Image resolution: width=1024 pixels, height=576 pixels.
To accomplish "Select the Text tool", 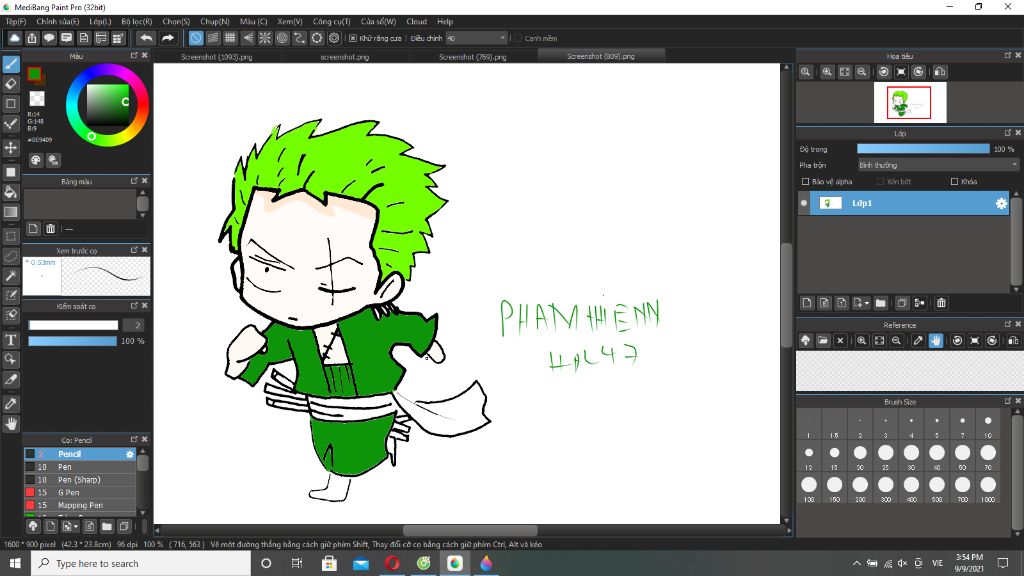I will (x=11, y=340).
